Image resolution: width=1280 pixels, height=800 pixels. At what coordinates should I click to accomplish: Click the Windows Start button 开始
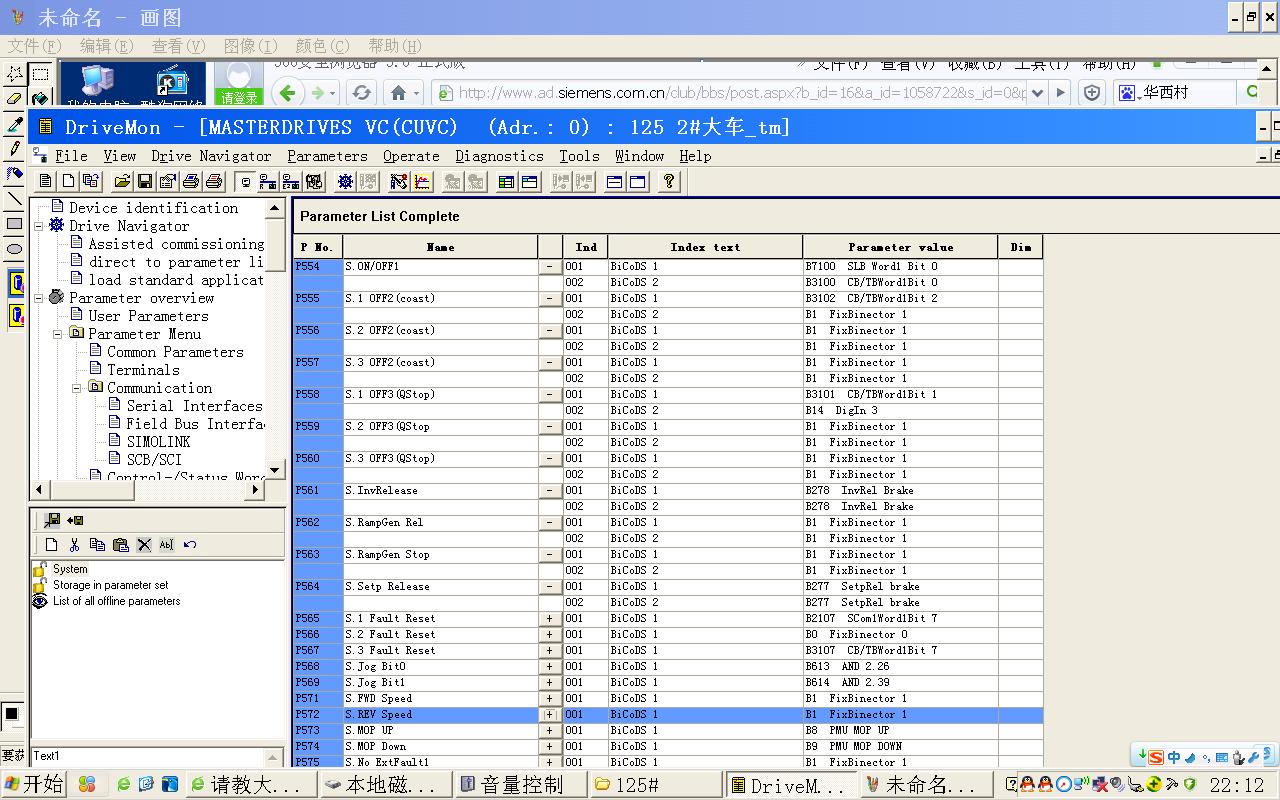[34, 784]
